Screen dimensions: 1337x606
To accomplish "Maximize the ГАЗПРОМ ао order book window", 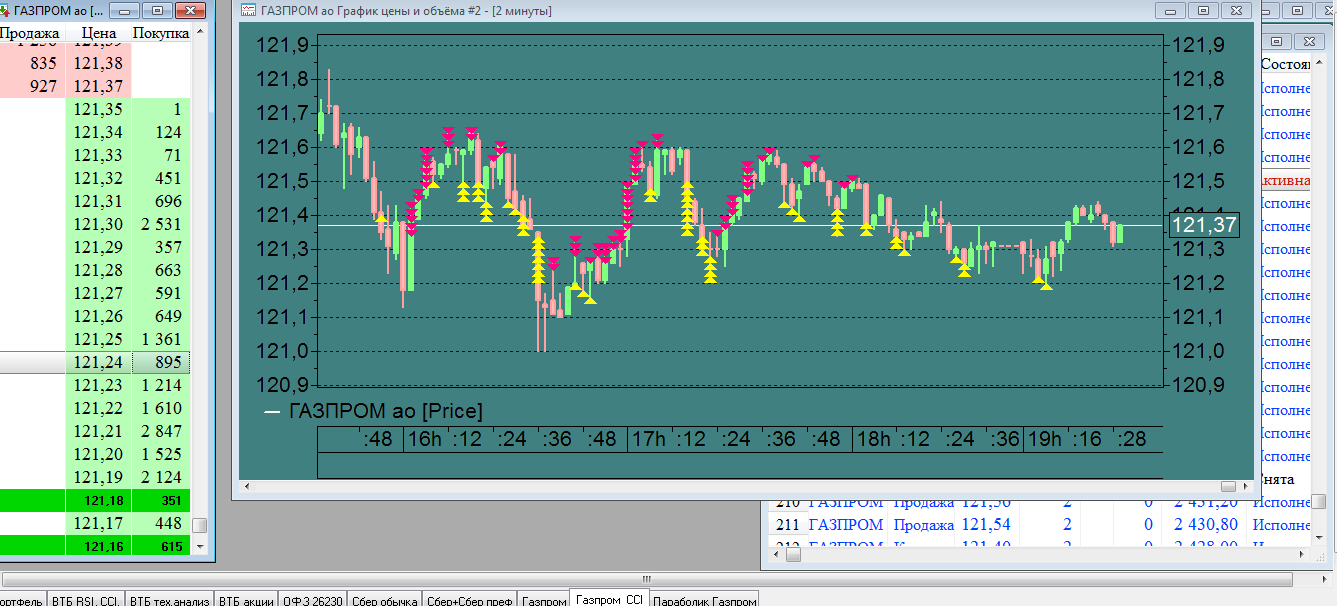I will pyautogui.click(x=157, y=11).
